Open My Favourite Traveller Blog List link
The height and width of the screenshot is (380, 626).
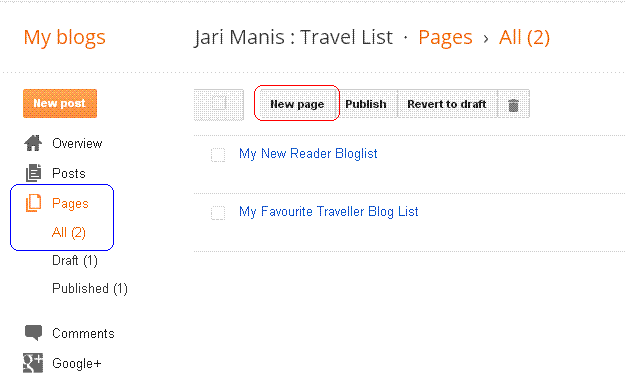click(x=329, y=212)
